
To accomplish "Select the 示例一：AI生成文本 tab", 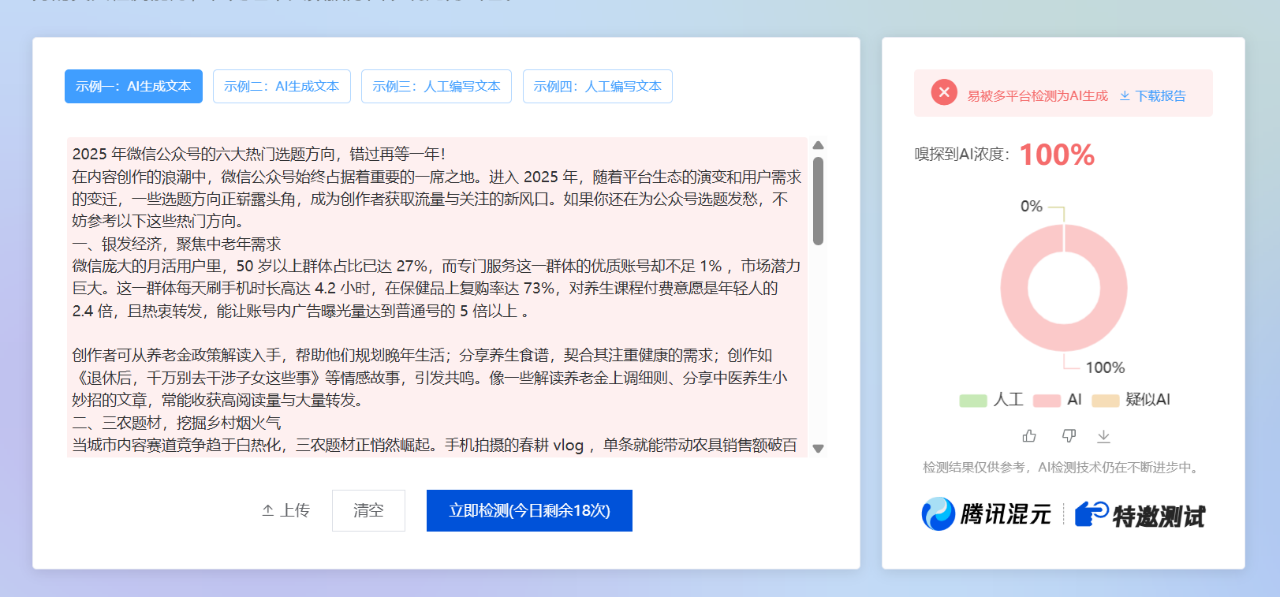I will (x=134, y=86).
